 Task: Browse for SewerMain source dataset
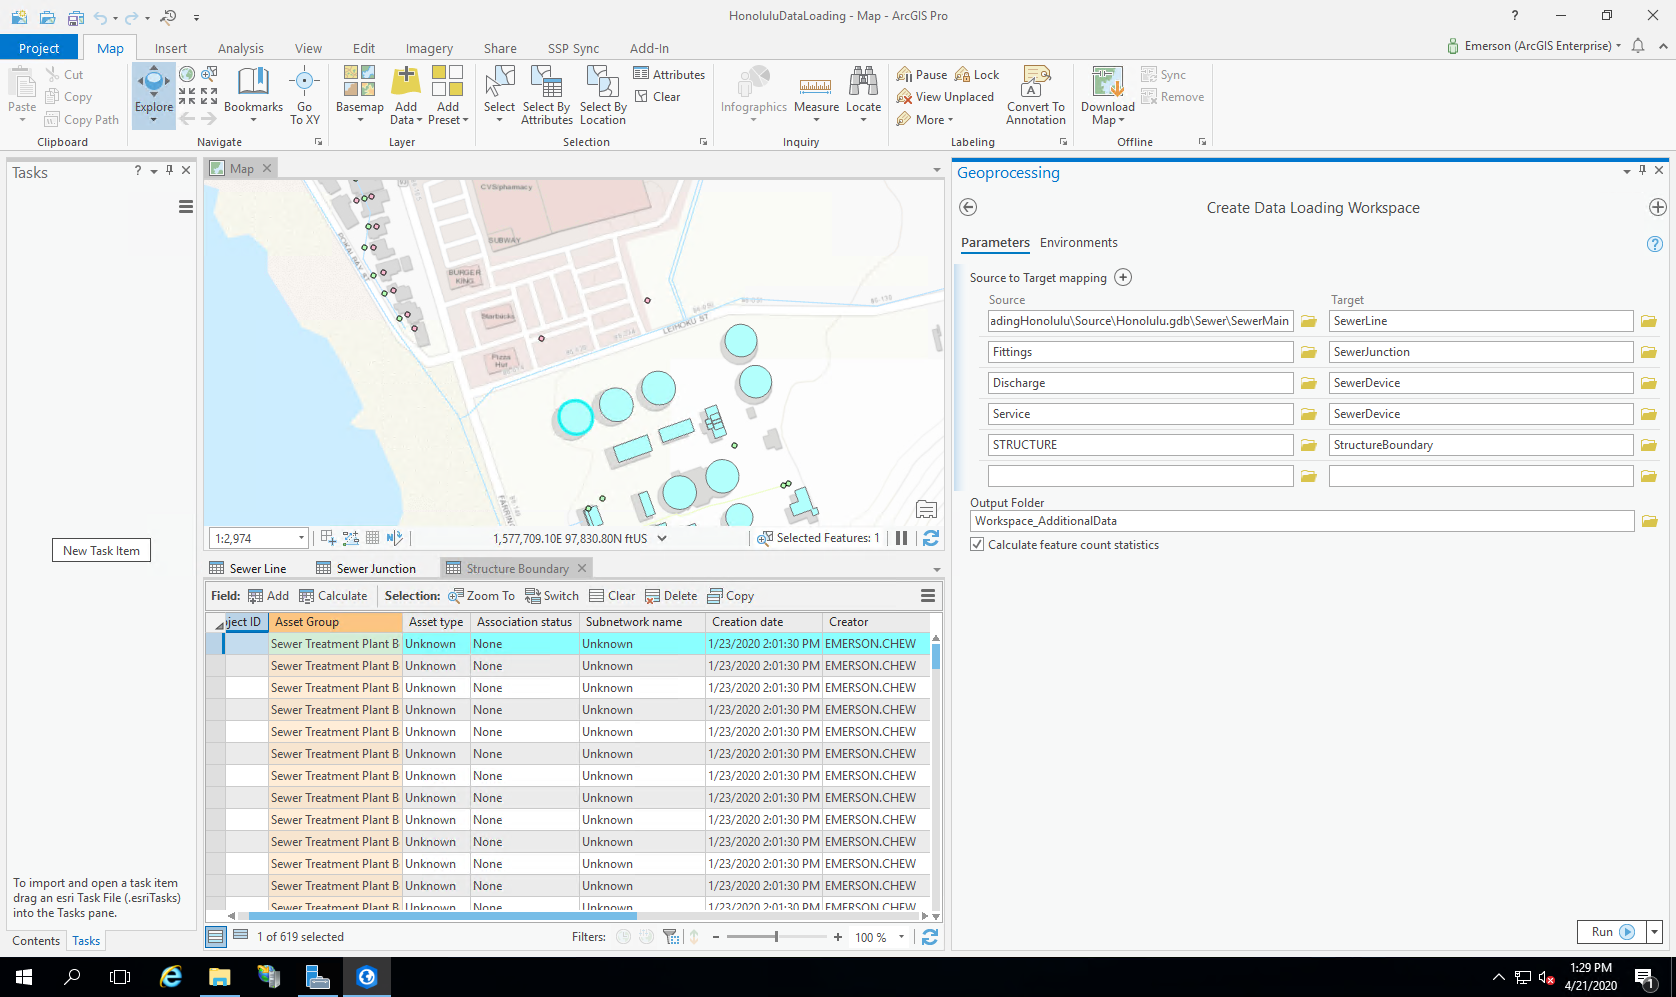[x=1308, y=321]
